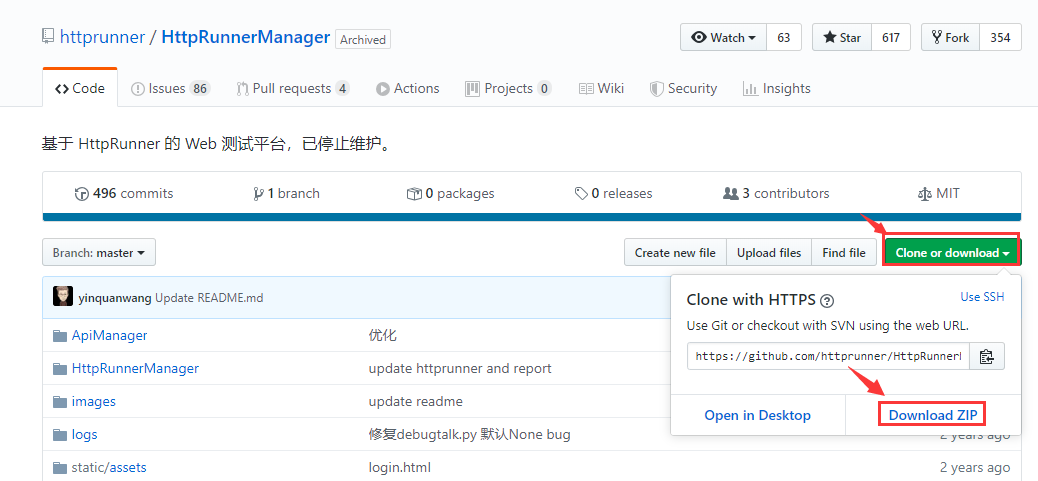Viewport: 1038px width, 481px height.
Task: Switch to the Security tab
Action: pyautogui.click(x=683, y=89)
